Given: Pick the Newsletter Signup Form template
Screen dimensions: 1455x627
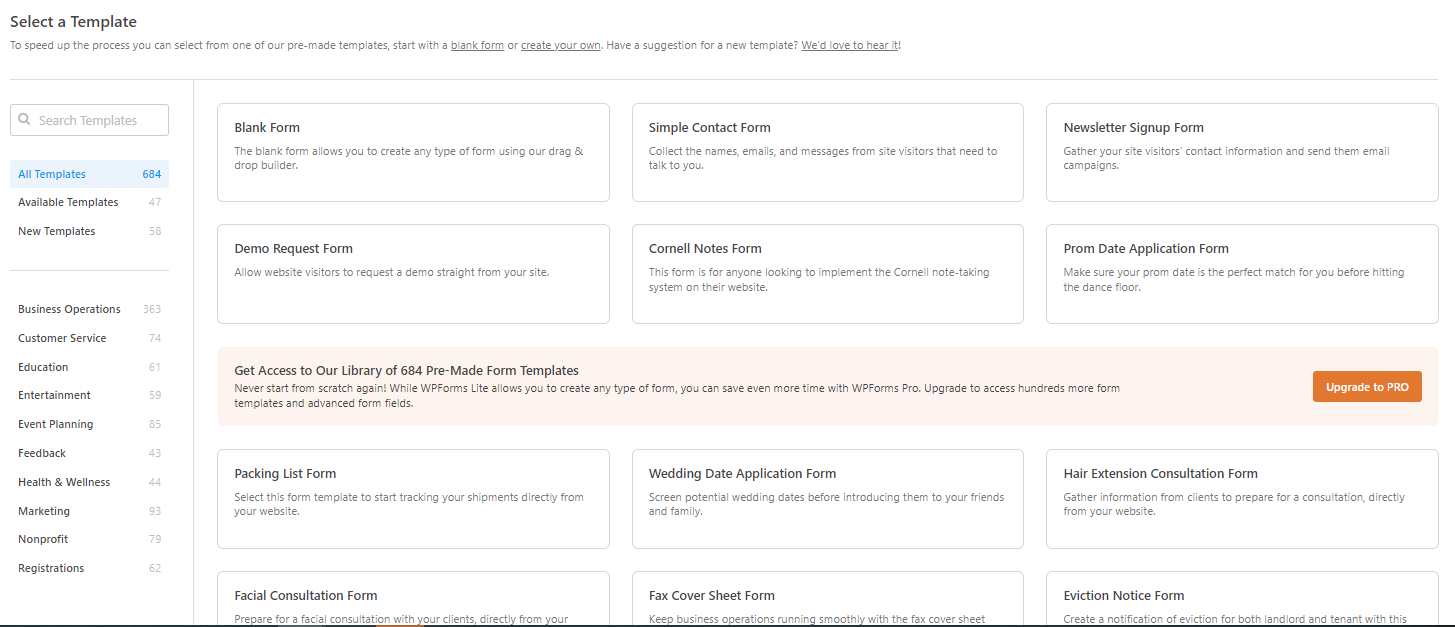Looking at the screenshot, I should click(1242, 152).
